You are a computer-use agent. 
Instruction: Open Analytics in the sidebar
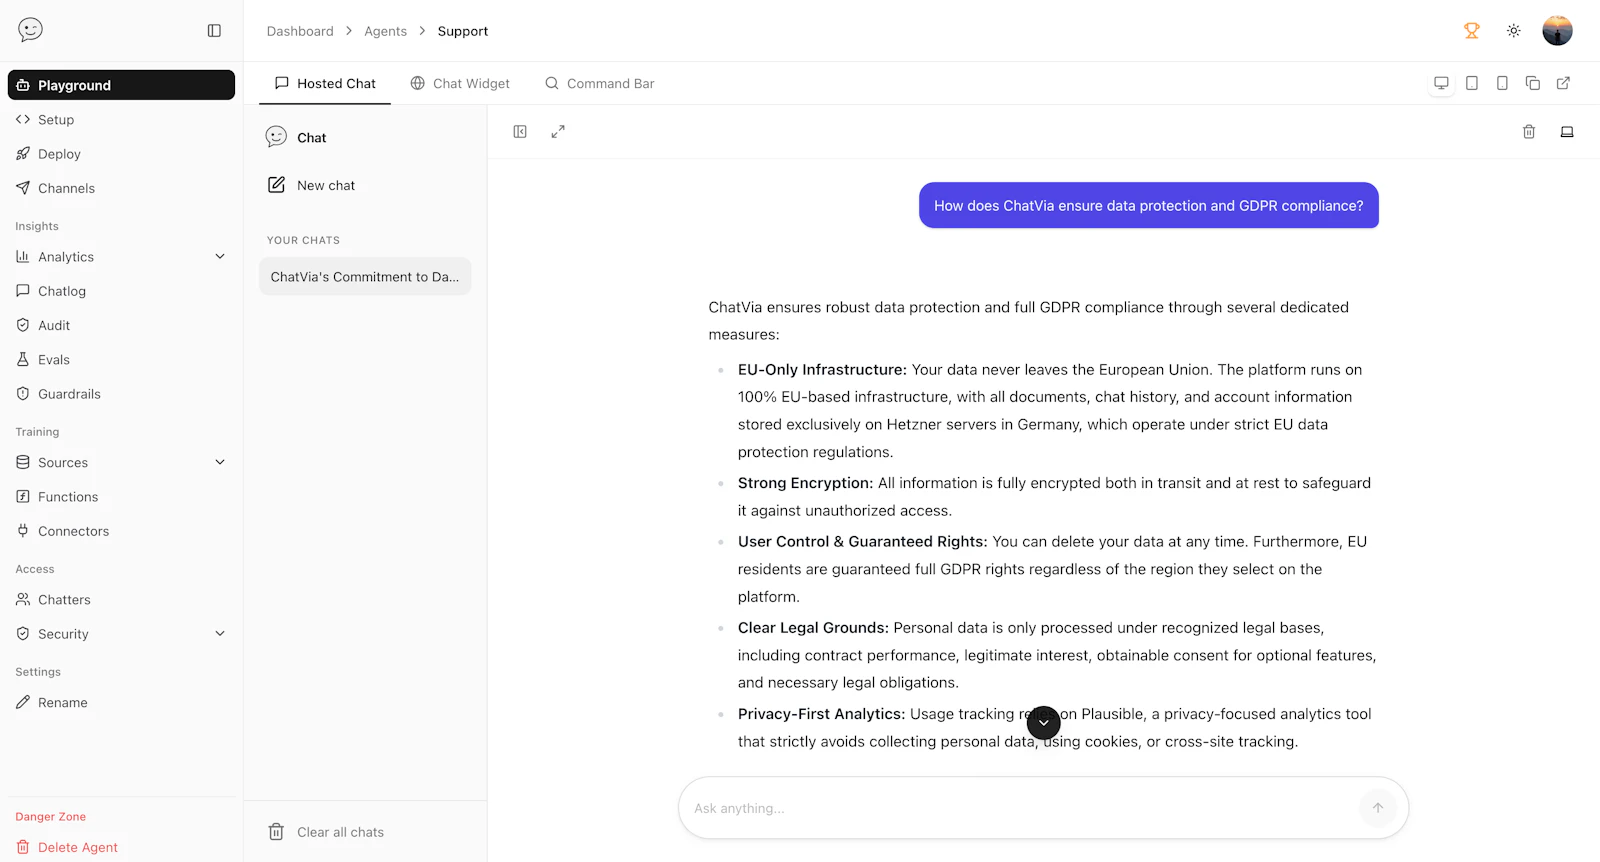[x=66, y=257]
